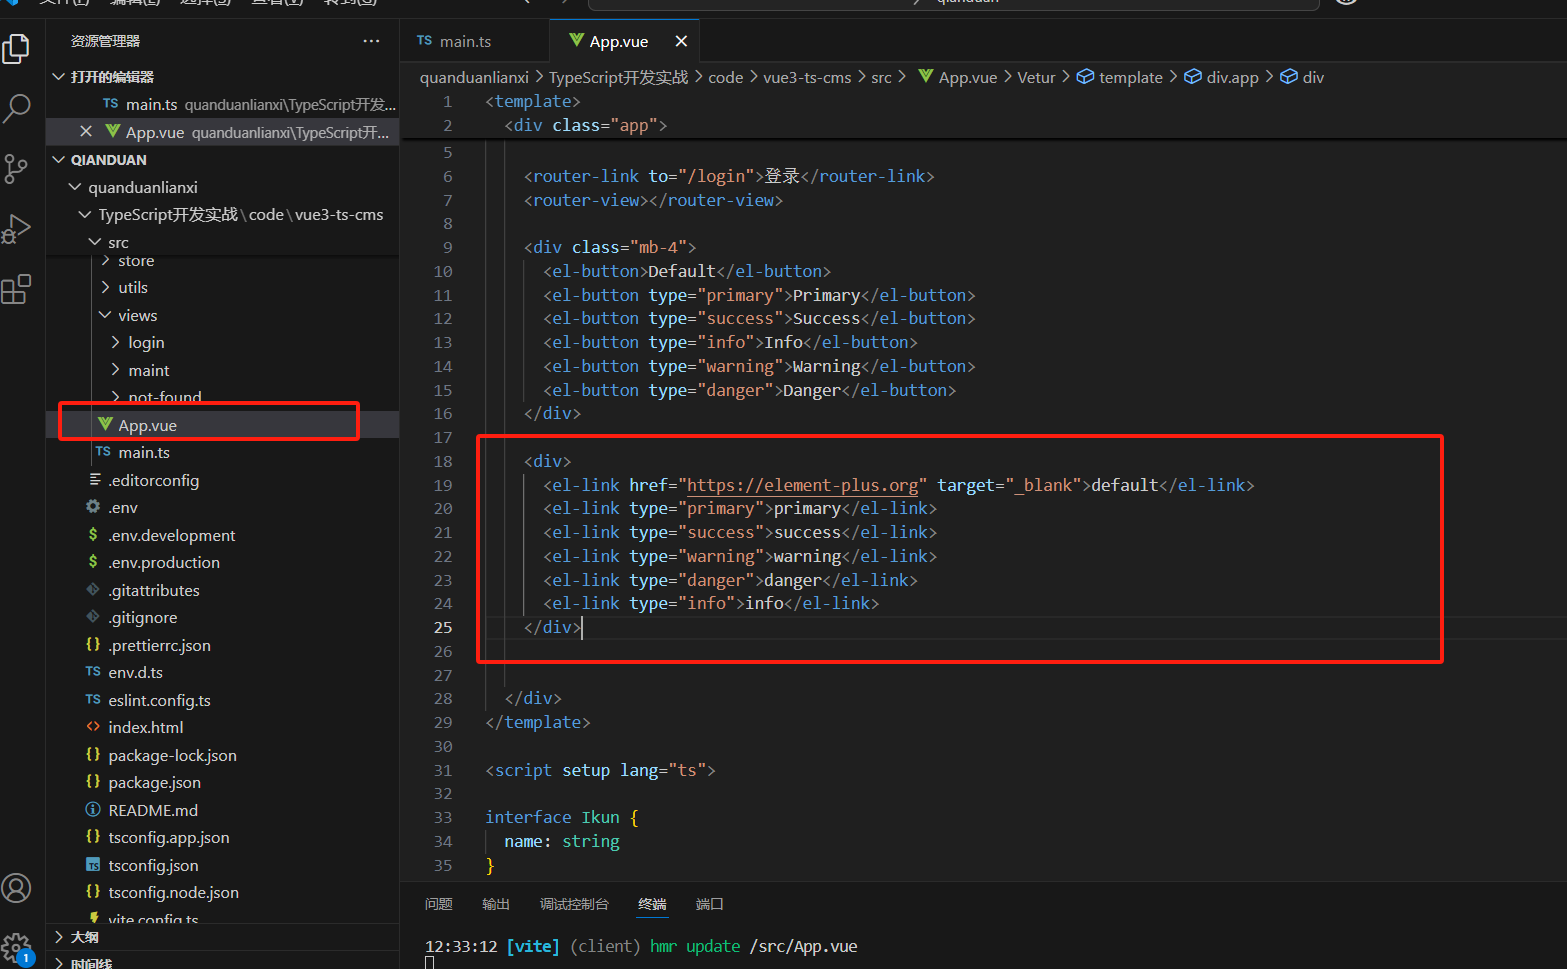The height and width of the screenshot is (969, 1567).
Task: Click line number 25 in gutter
Action: [443, 627]
